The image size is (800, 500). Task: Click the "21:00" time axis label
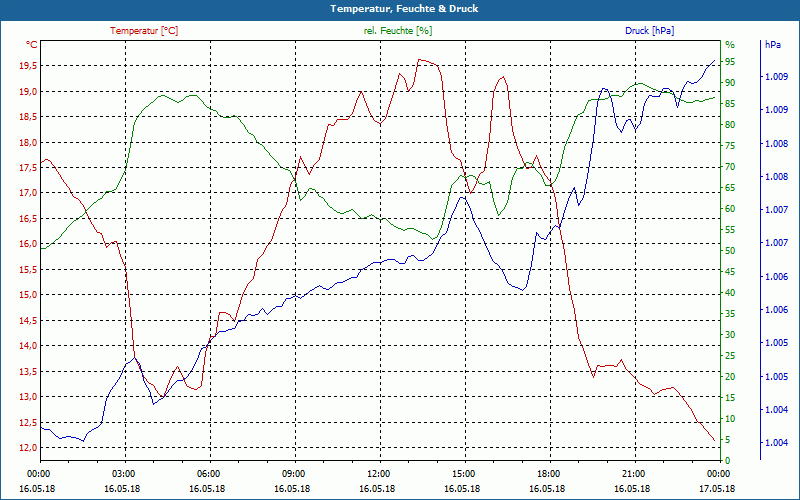[633, 473]
